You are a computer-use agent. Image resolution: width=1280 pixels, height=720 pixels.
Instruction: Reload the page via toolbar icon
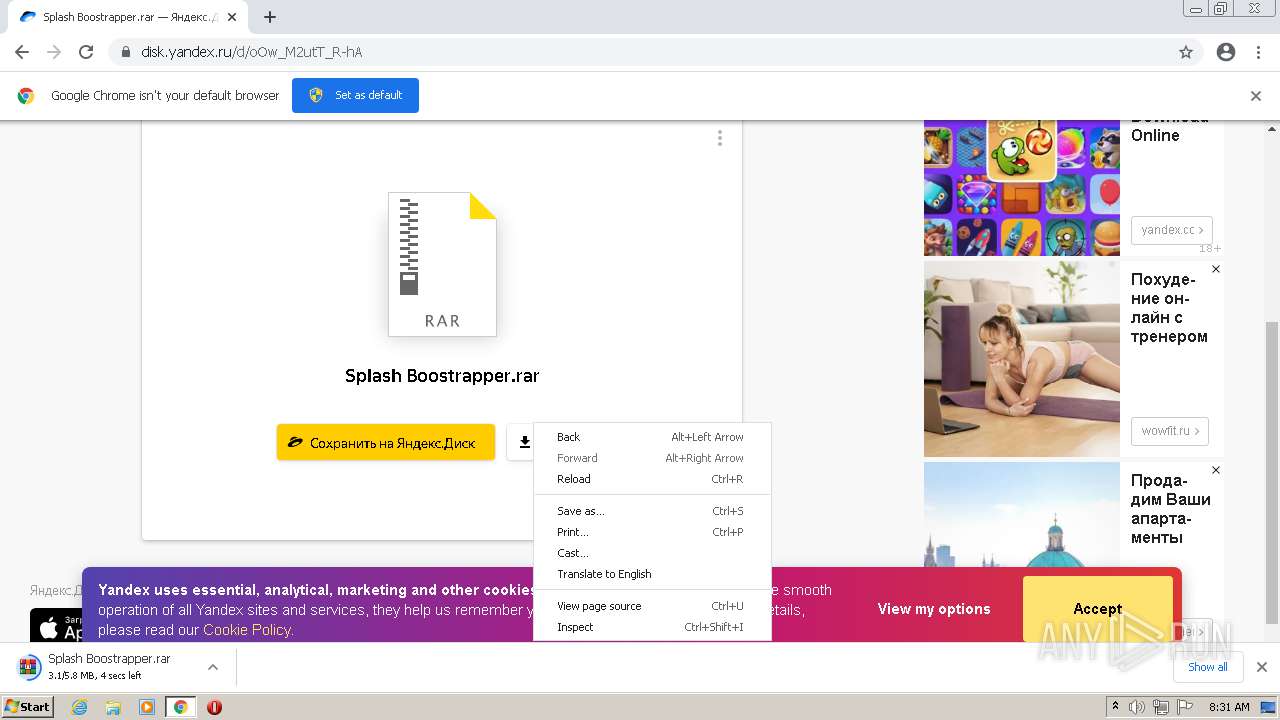coord(86,52)
